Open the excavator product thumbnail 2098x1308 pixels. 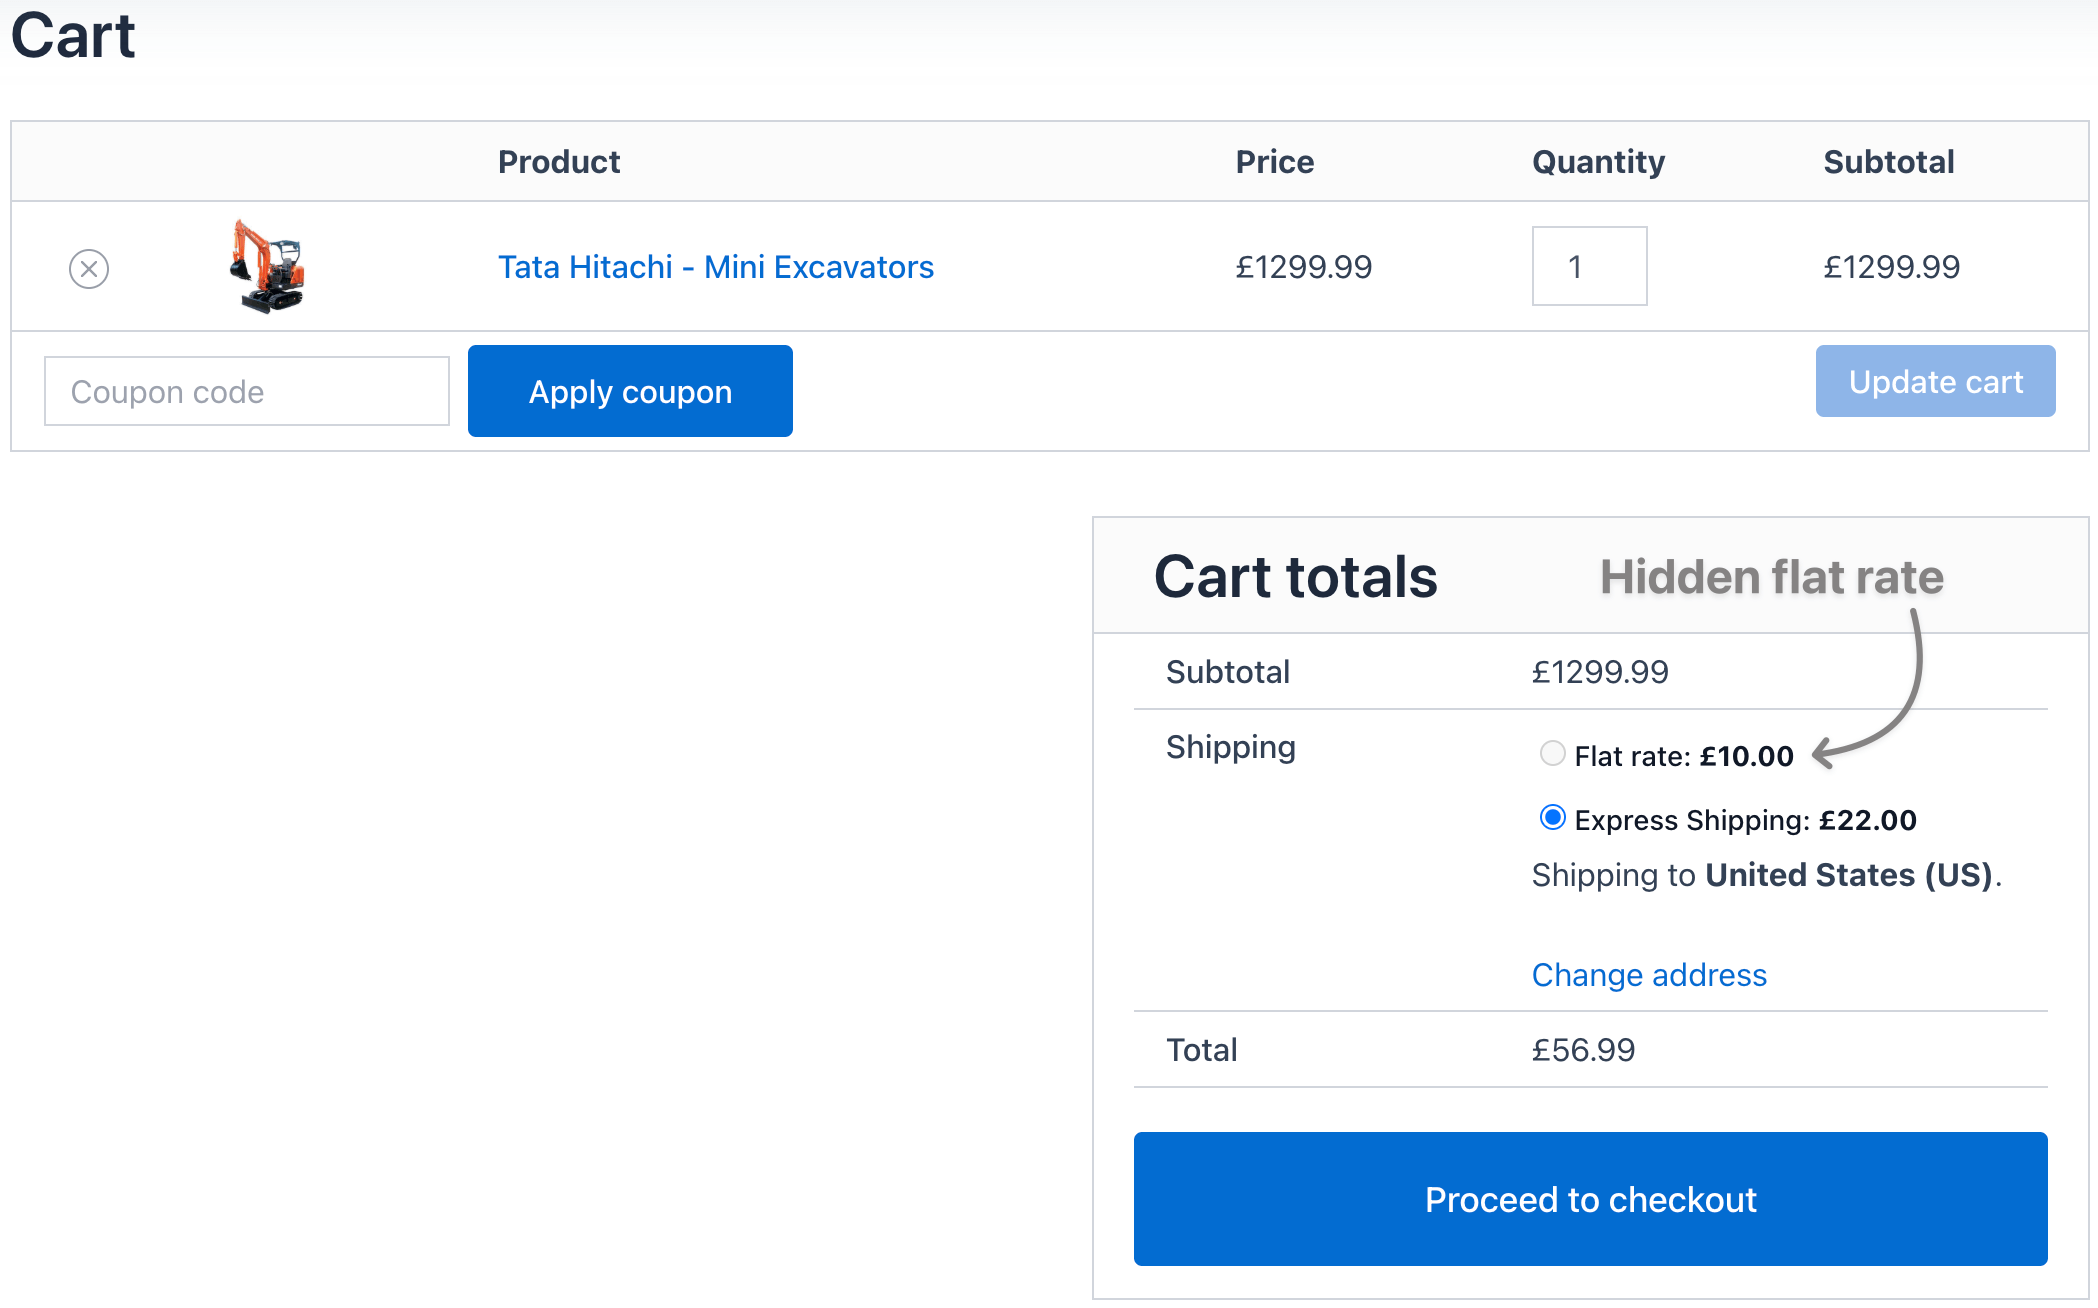tap(267, 266)
